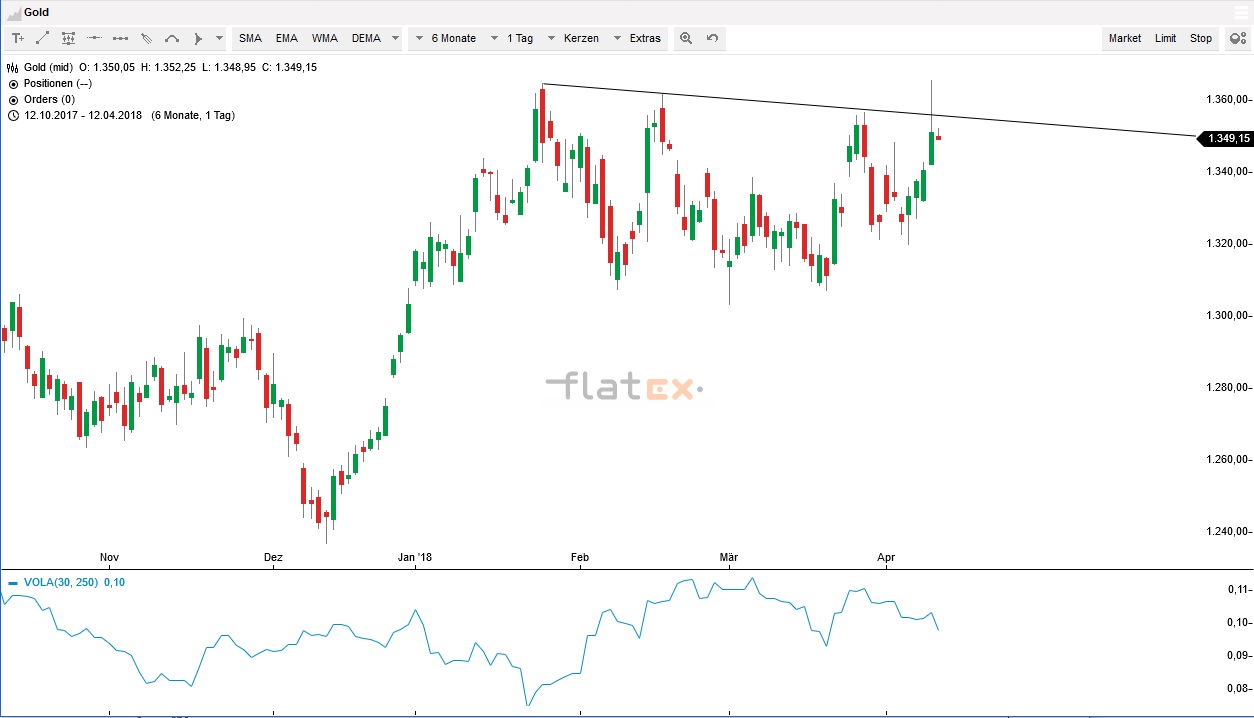Click the 1.240,00 price axis label
Screen dimensions: 1254x718
point(1229,531)
